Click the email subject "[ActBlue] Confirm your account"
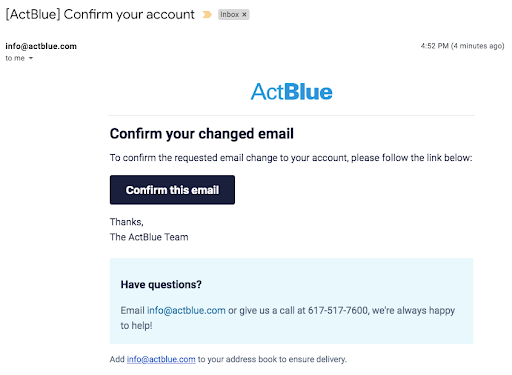This screenshot has width=512, height=375. pyautogui.click(x=100, y=15)
